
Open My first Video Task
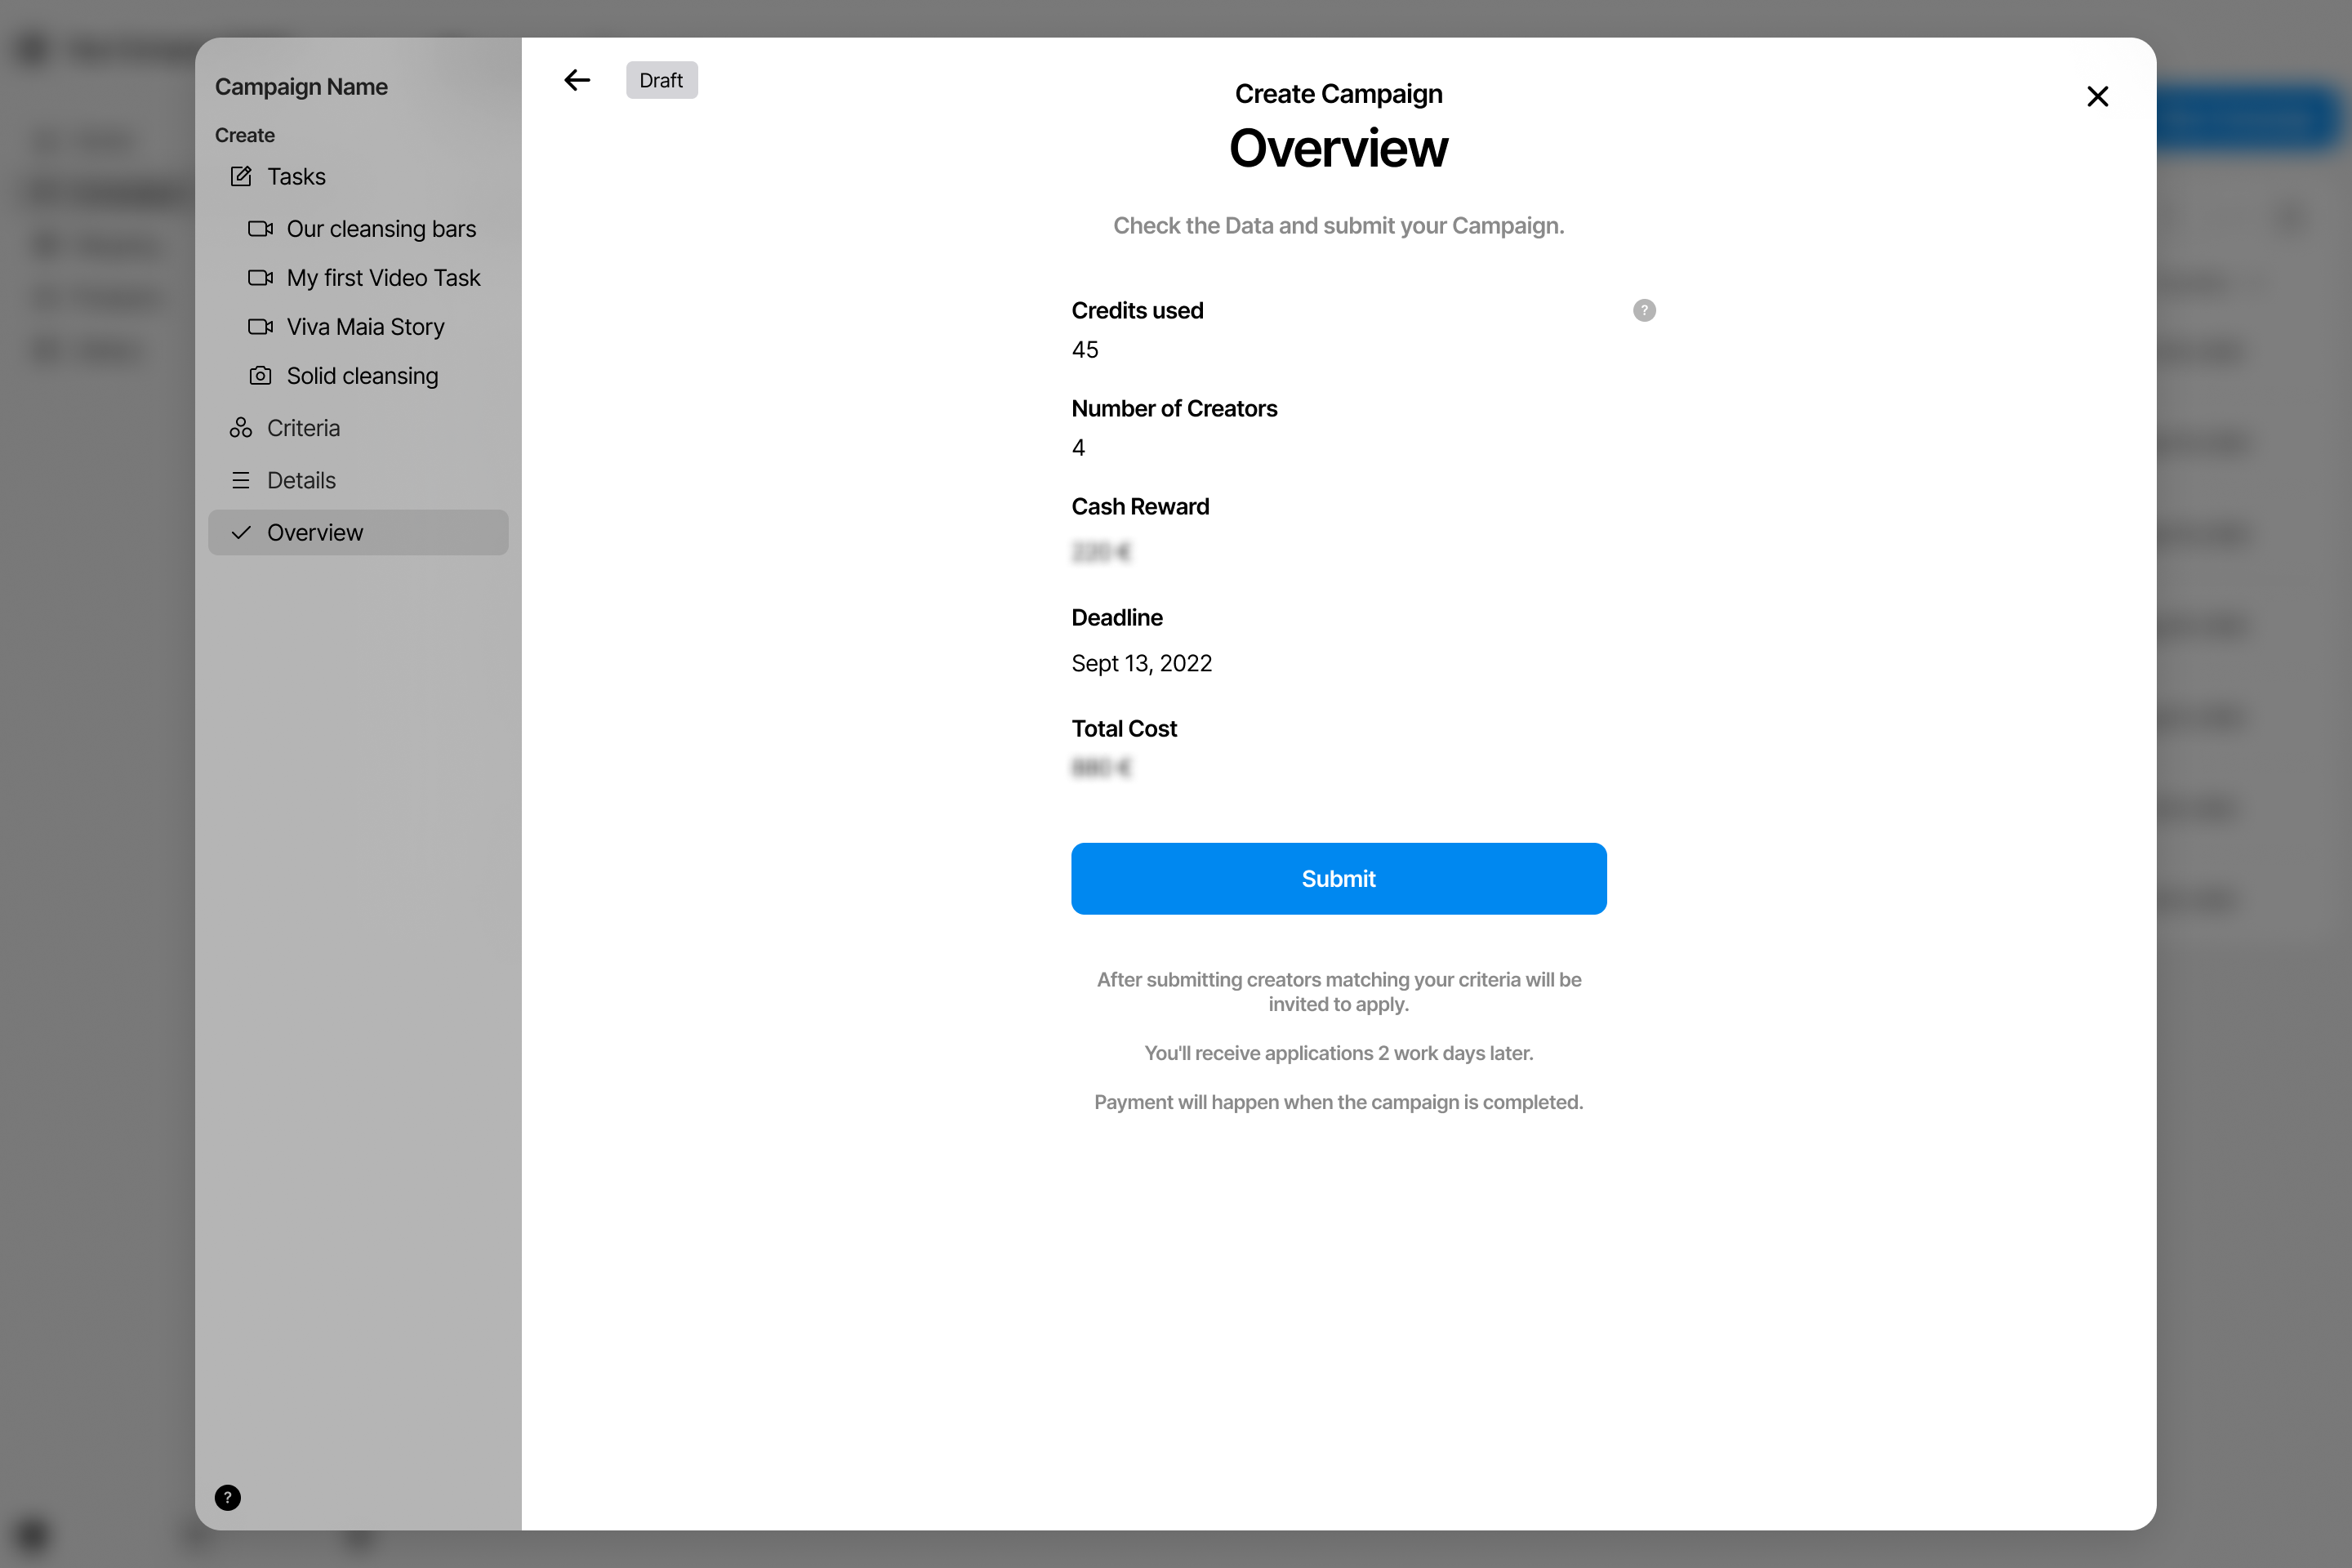[x=383, y=278]
